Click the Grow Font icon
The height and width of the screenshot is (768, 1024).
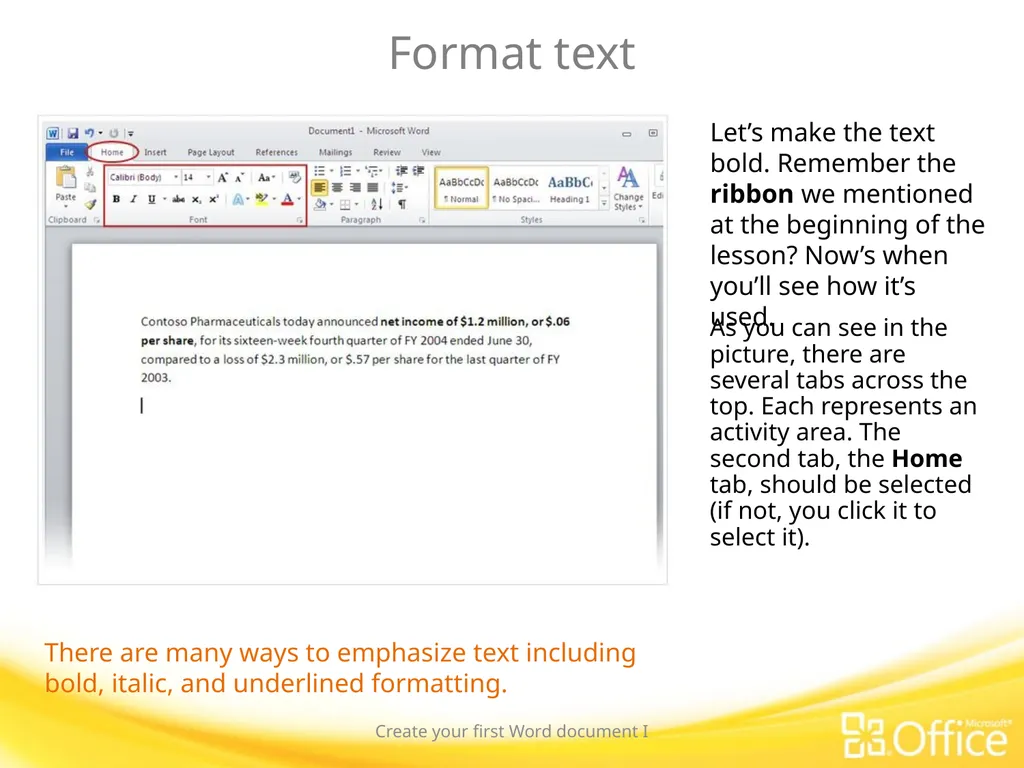[223, 178]
